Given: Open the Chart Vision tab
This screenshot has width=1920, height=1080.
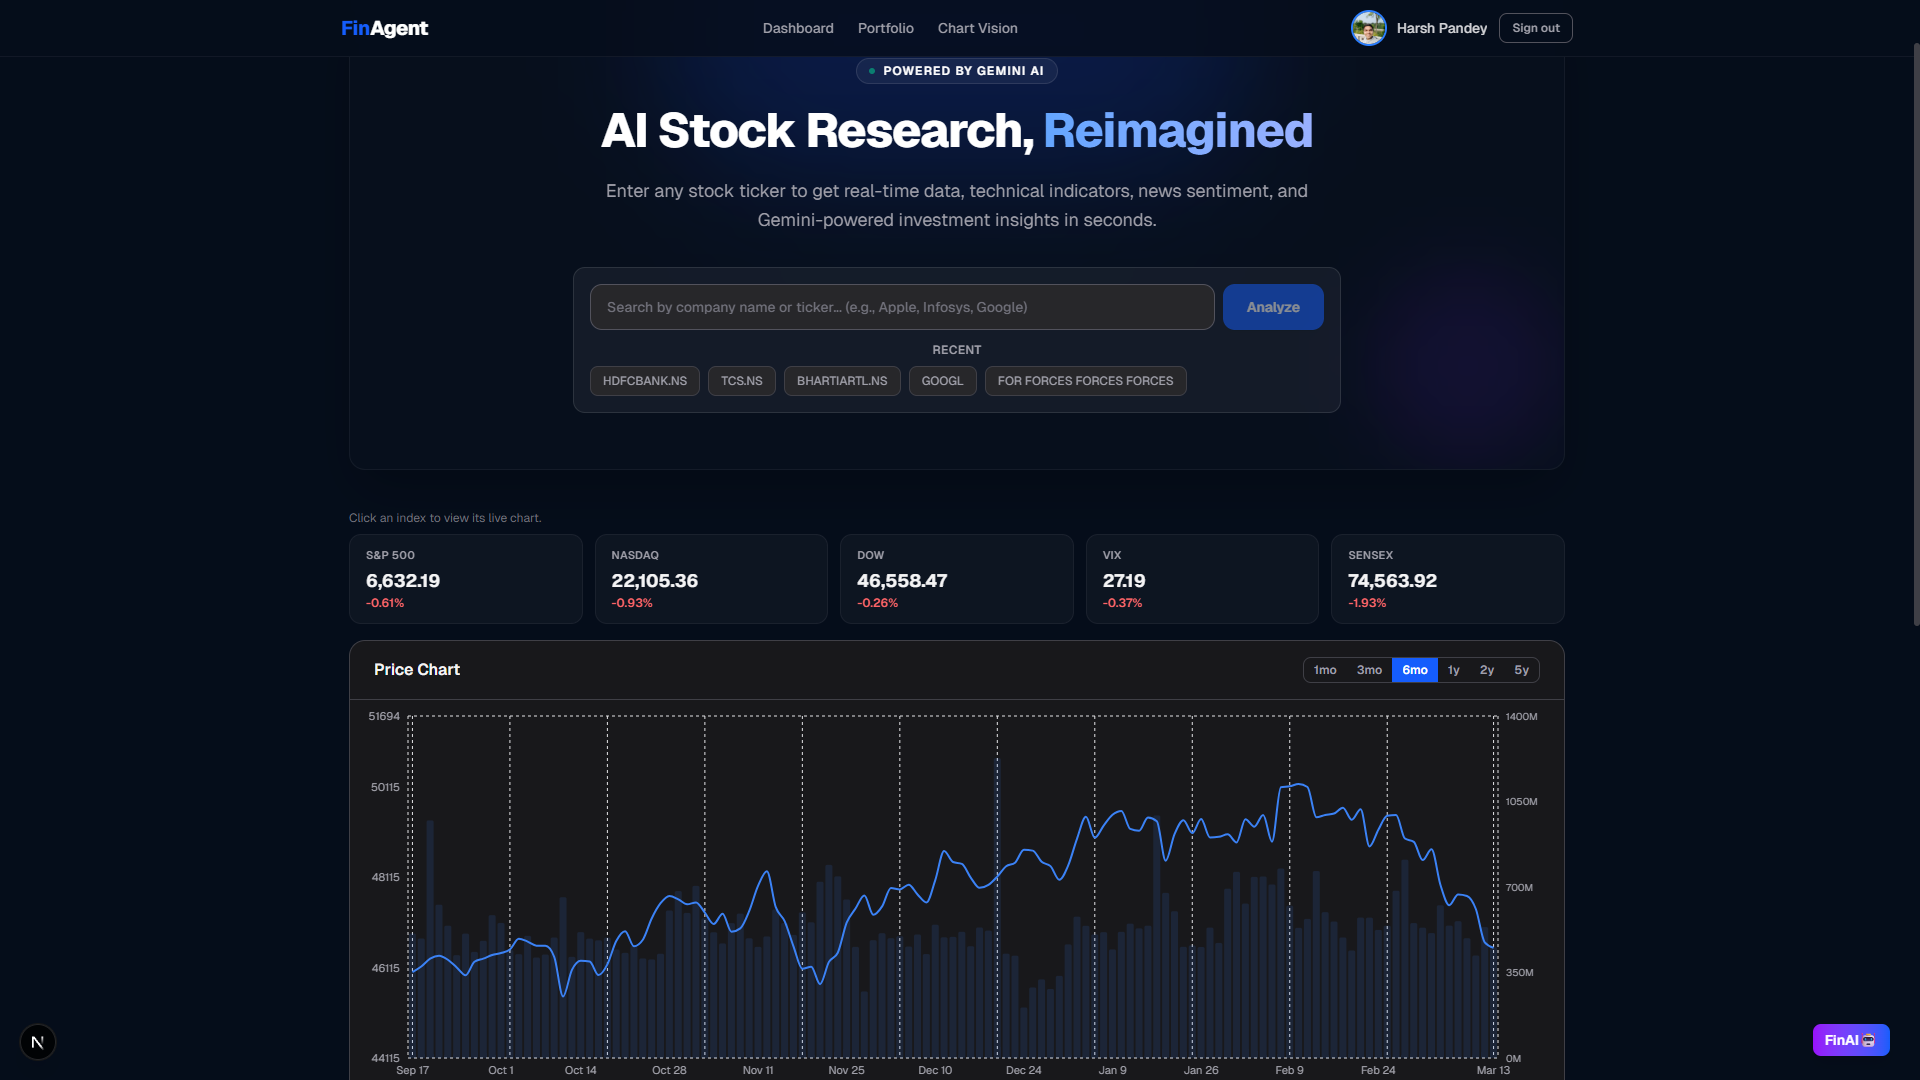Looking at the screenshot, I should [x=977, y=28].
